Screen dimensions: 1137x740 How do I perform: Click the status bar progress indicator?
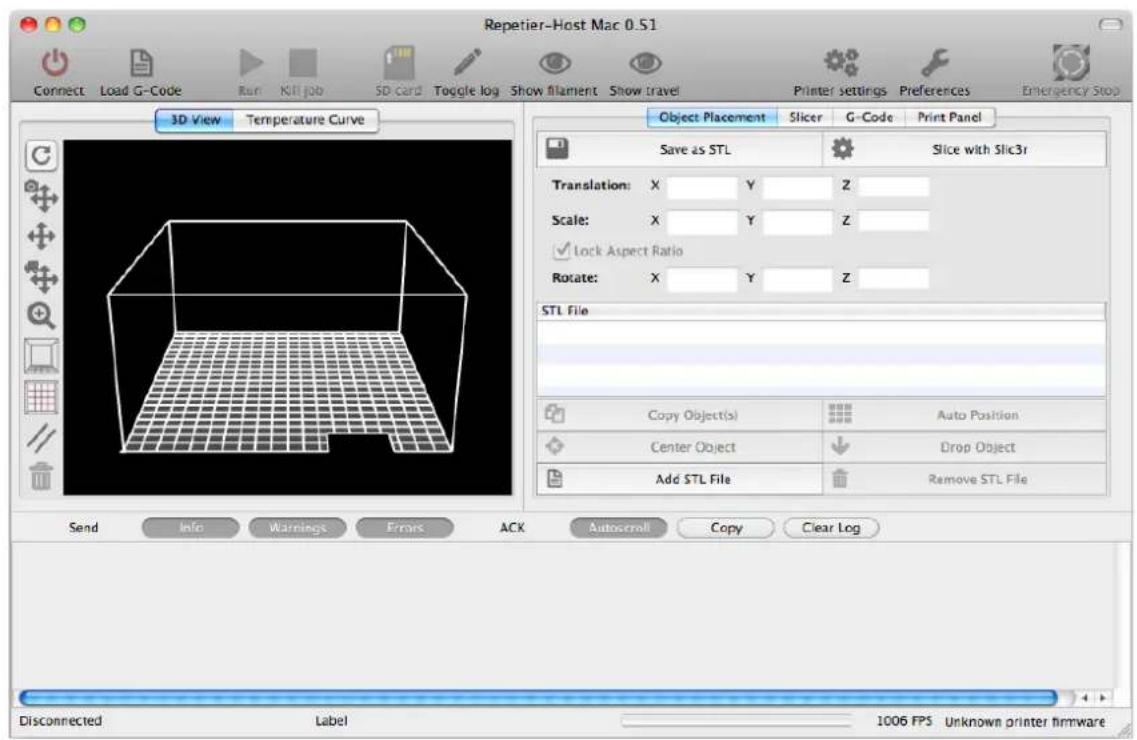737,721
